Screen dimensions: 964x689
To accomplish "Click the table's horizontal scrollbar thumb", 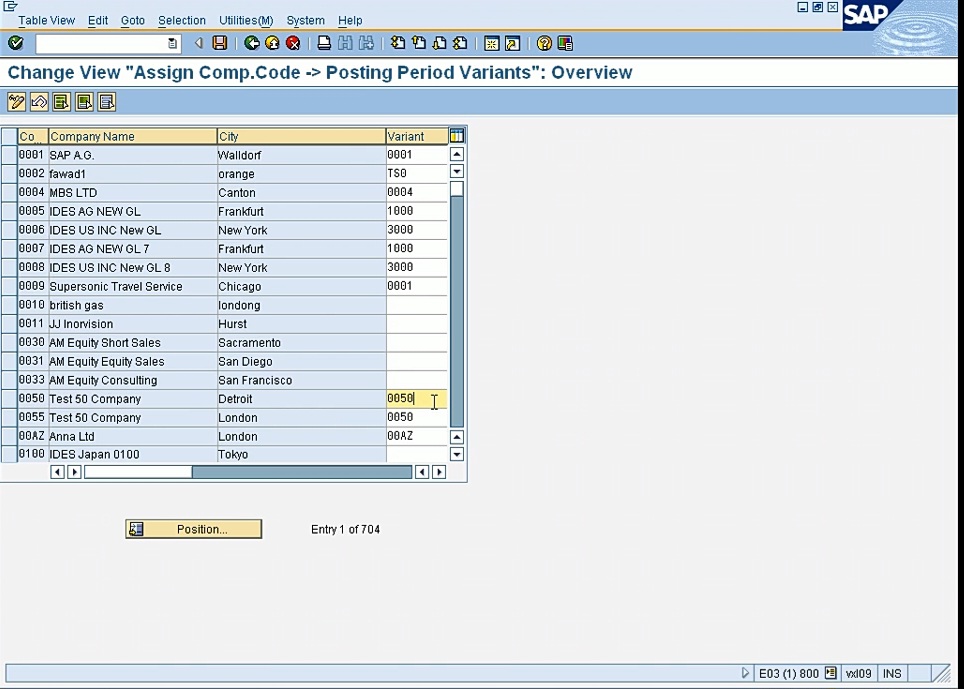I will coord(138,472).
